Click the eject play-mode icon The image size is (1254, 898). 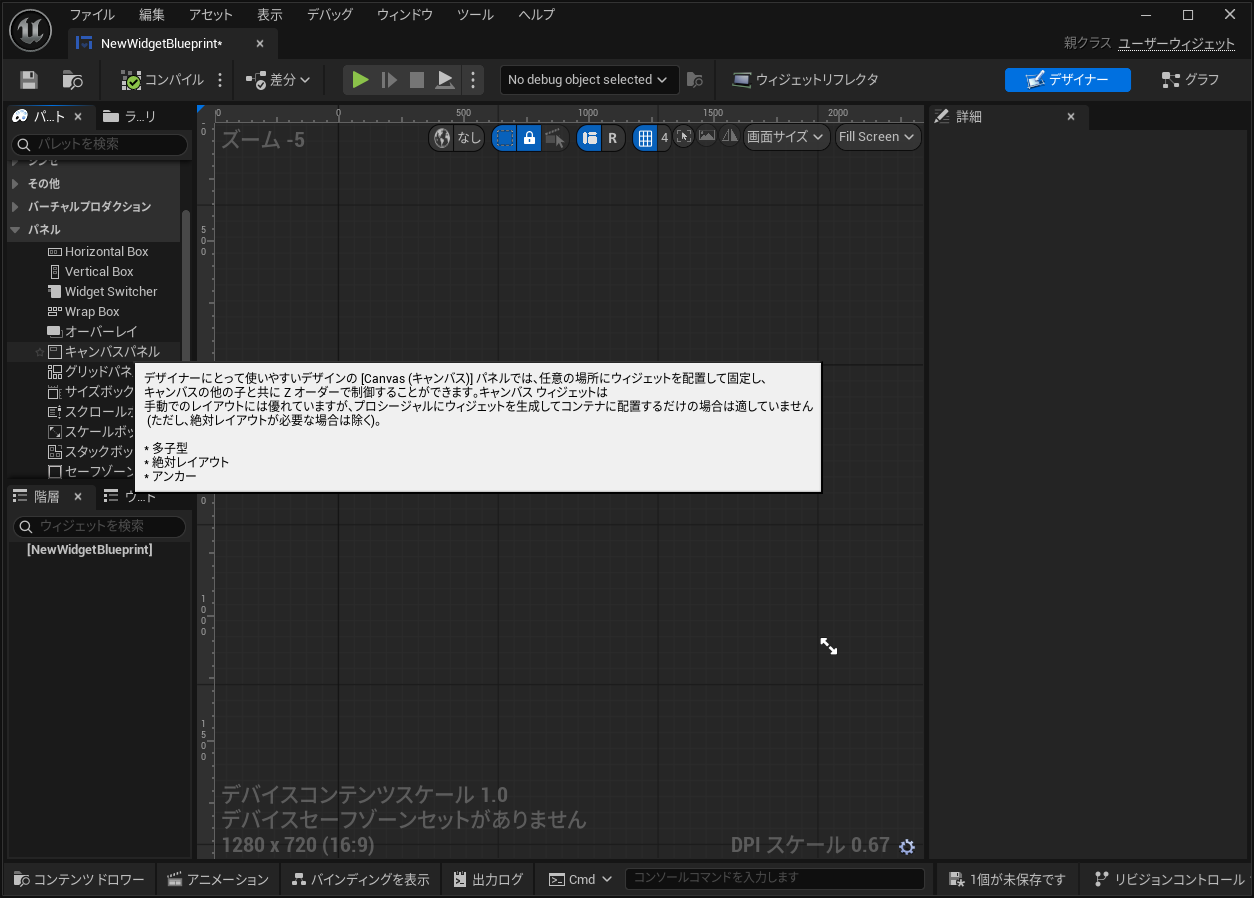click(445, 80)
